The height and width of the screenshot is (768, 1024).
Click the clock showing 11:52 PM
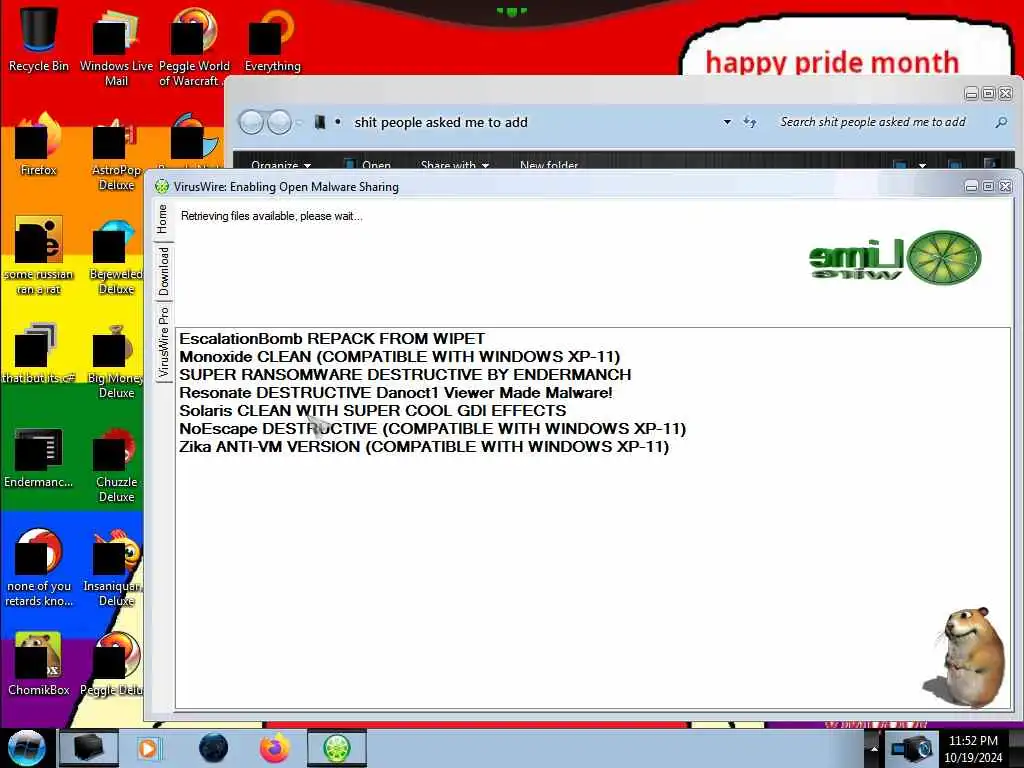tap(973, 748)
